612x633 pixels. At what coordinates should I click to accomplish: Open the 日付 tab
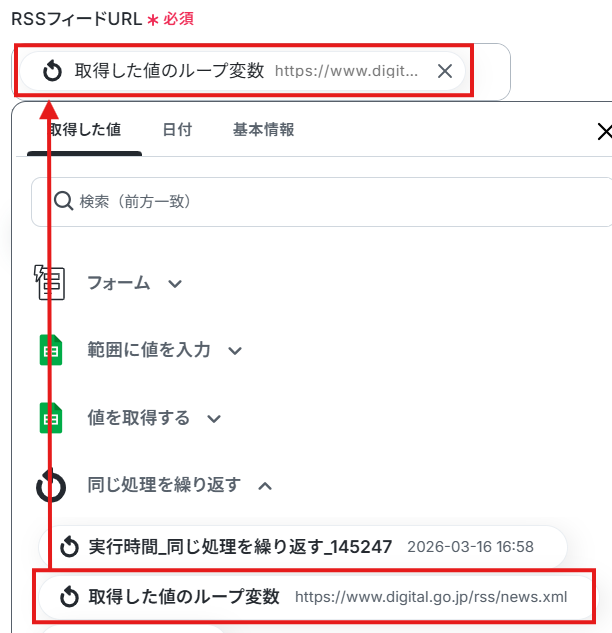(x=177, y=130)
